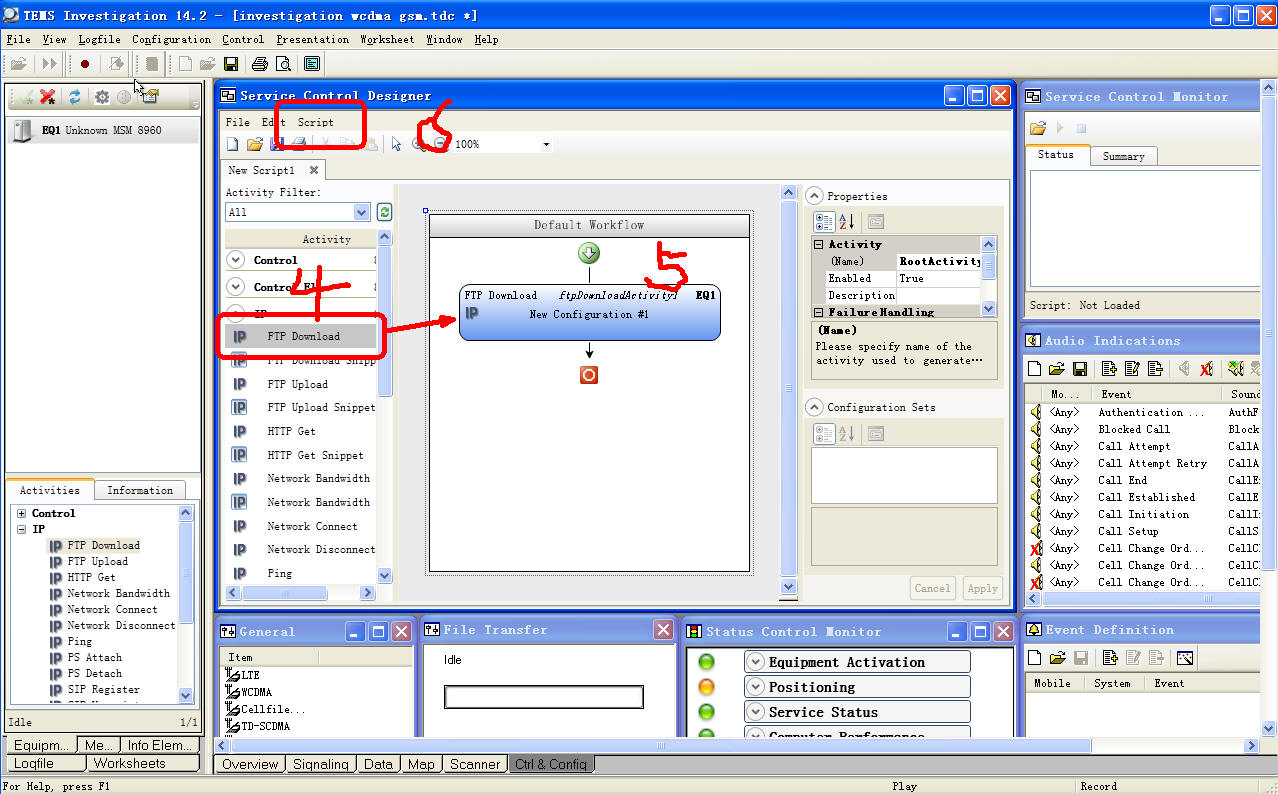Click the red Record button in main toolbar
This screenshot has width=1278, height=794.
85,64
